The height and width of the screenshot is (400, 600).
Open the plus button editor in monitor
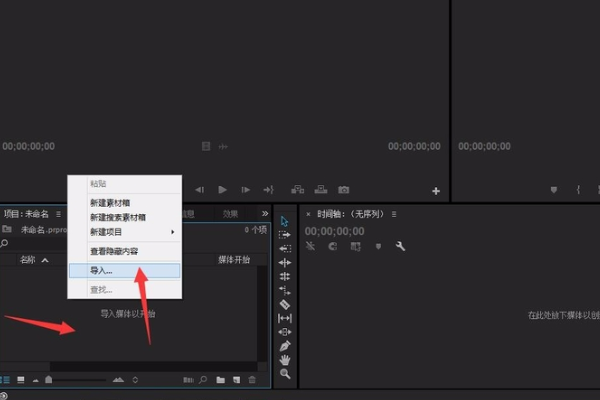tap(436, 190)
